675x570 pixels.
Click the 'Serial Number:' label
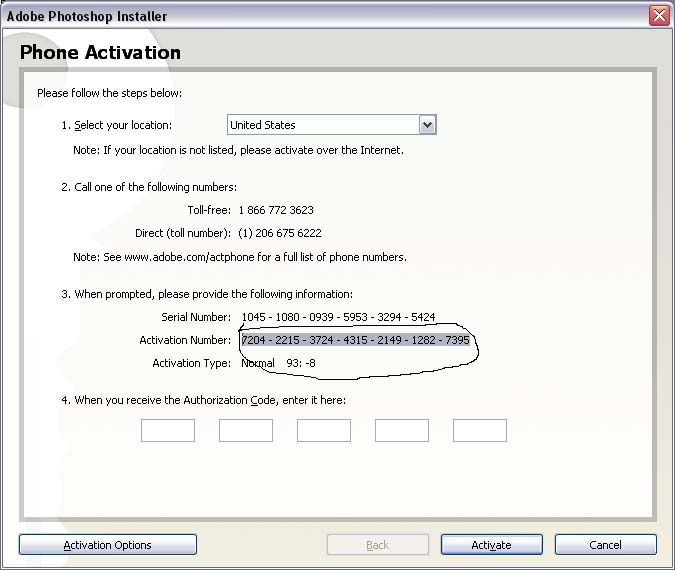(x=196, y=317)
